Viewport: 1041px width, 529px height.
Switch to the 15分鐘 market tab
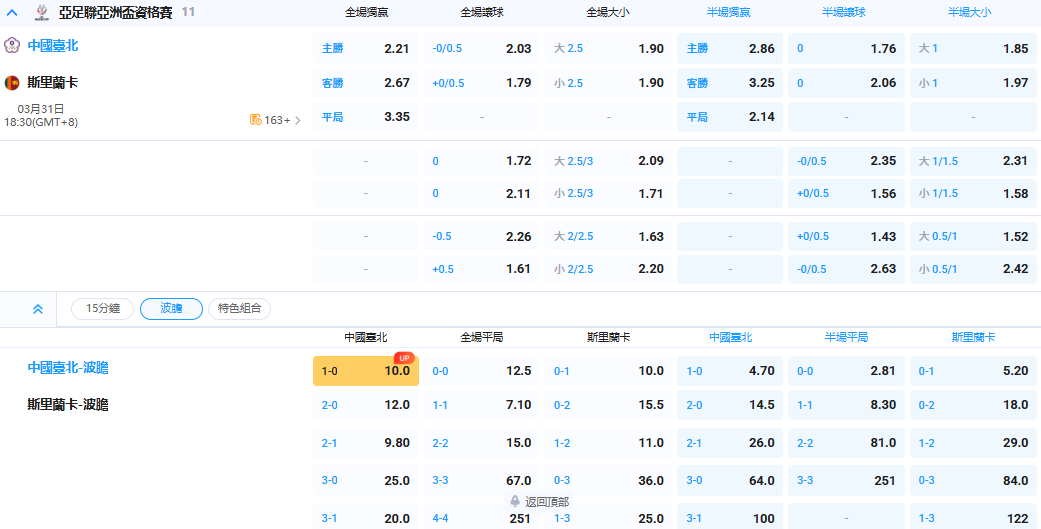pyautogui.click(x=102, y=309)
